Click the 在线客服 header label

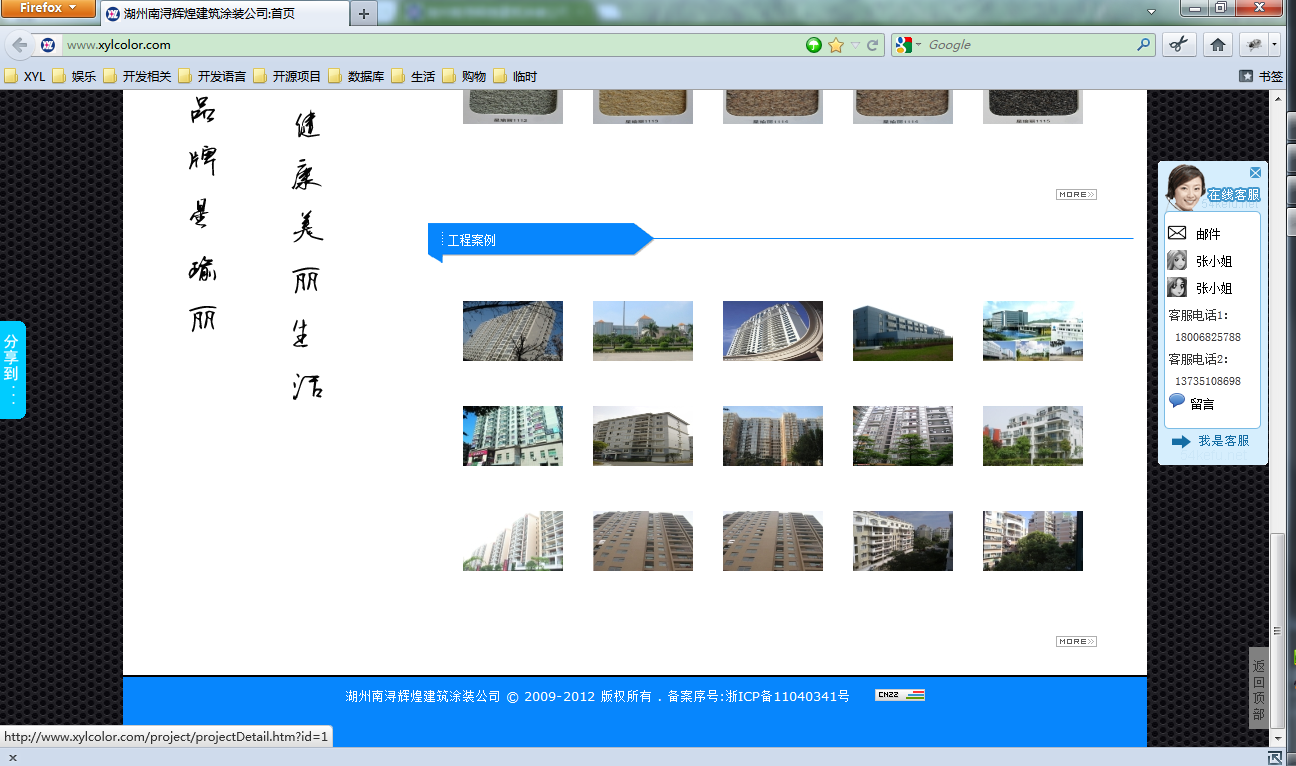click(x=1233, y=195)
